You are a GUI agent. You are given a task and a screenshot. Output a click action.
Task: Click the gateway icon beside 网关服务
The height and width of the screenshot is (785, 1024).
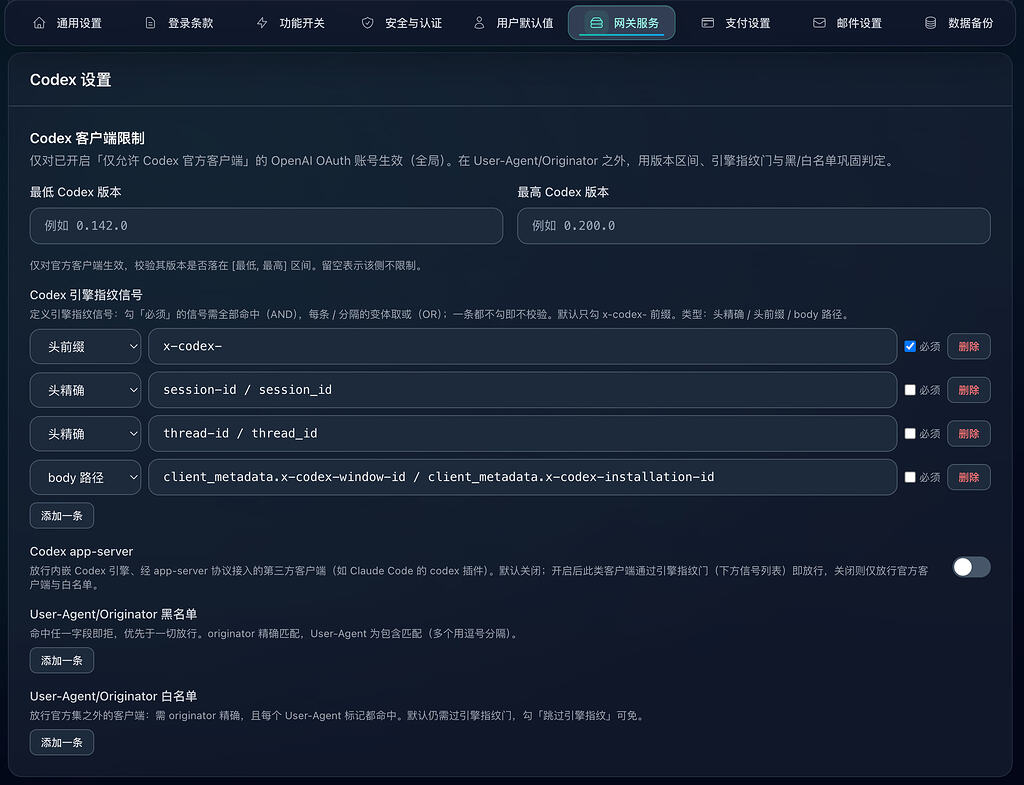tap(596, 23)
